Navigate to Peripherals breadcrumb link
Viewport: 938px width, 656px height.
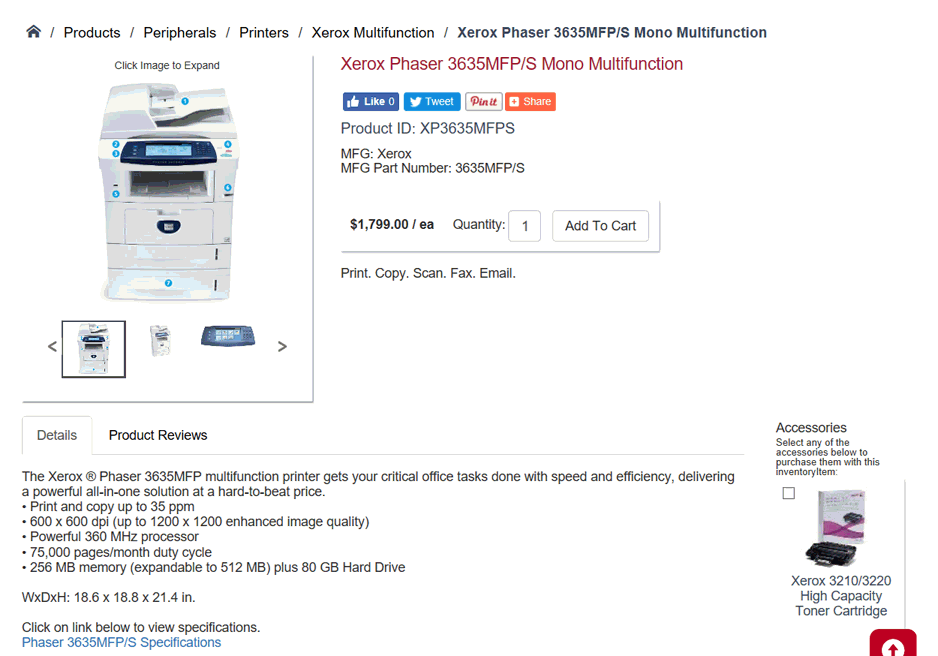pos(183,32)
